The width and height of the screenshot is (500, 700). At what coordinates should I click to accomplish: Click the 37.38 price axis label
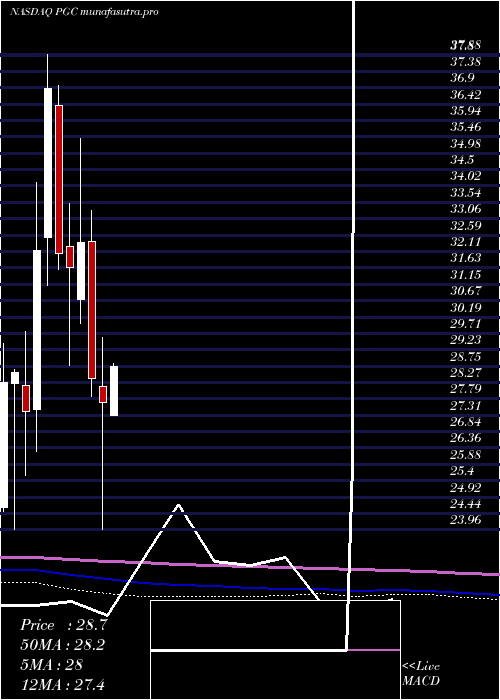click(x=465, y=61)
